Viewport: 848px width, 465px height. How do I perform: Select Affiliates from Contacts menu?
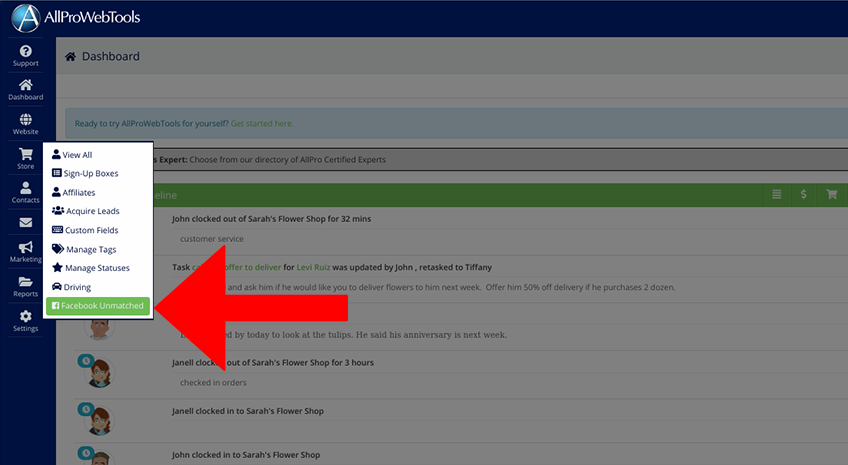pos(74,192)
